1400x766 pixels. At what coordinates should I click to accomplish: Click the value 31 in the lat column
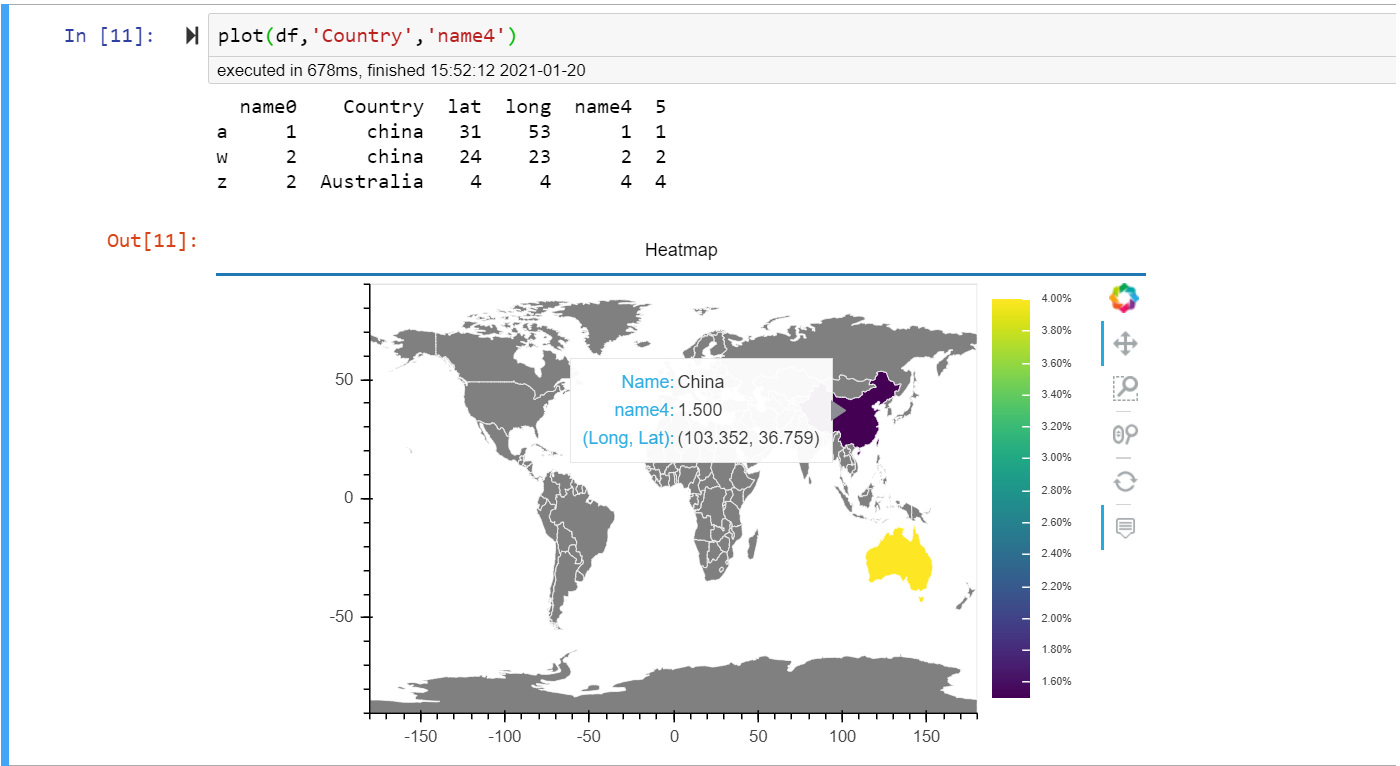point(470,132)
